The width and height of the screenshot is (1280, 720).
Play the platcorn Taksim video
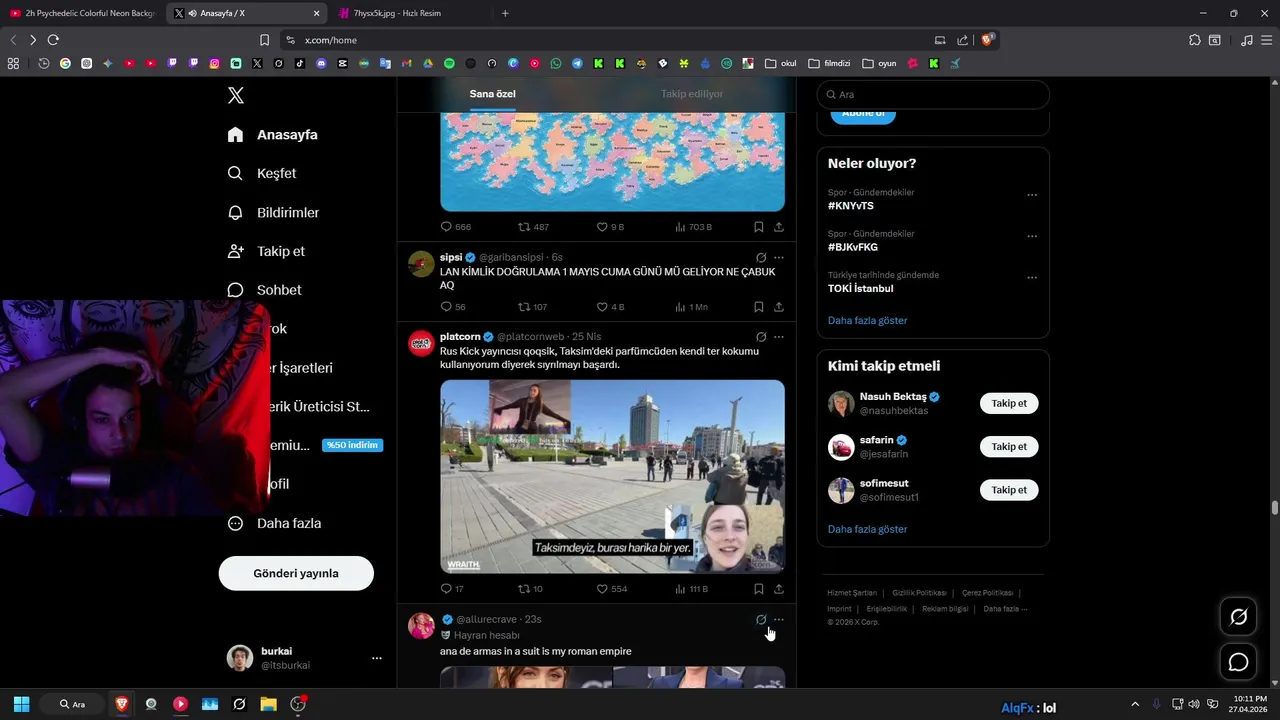(612, 476)
